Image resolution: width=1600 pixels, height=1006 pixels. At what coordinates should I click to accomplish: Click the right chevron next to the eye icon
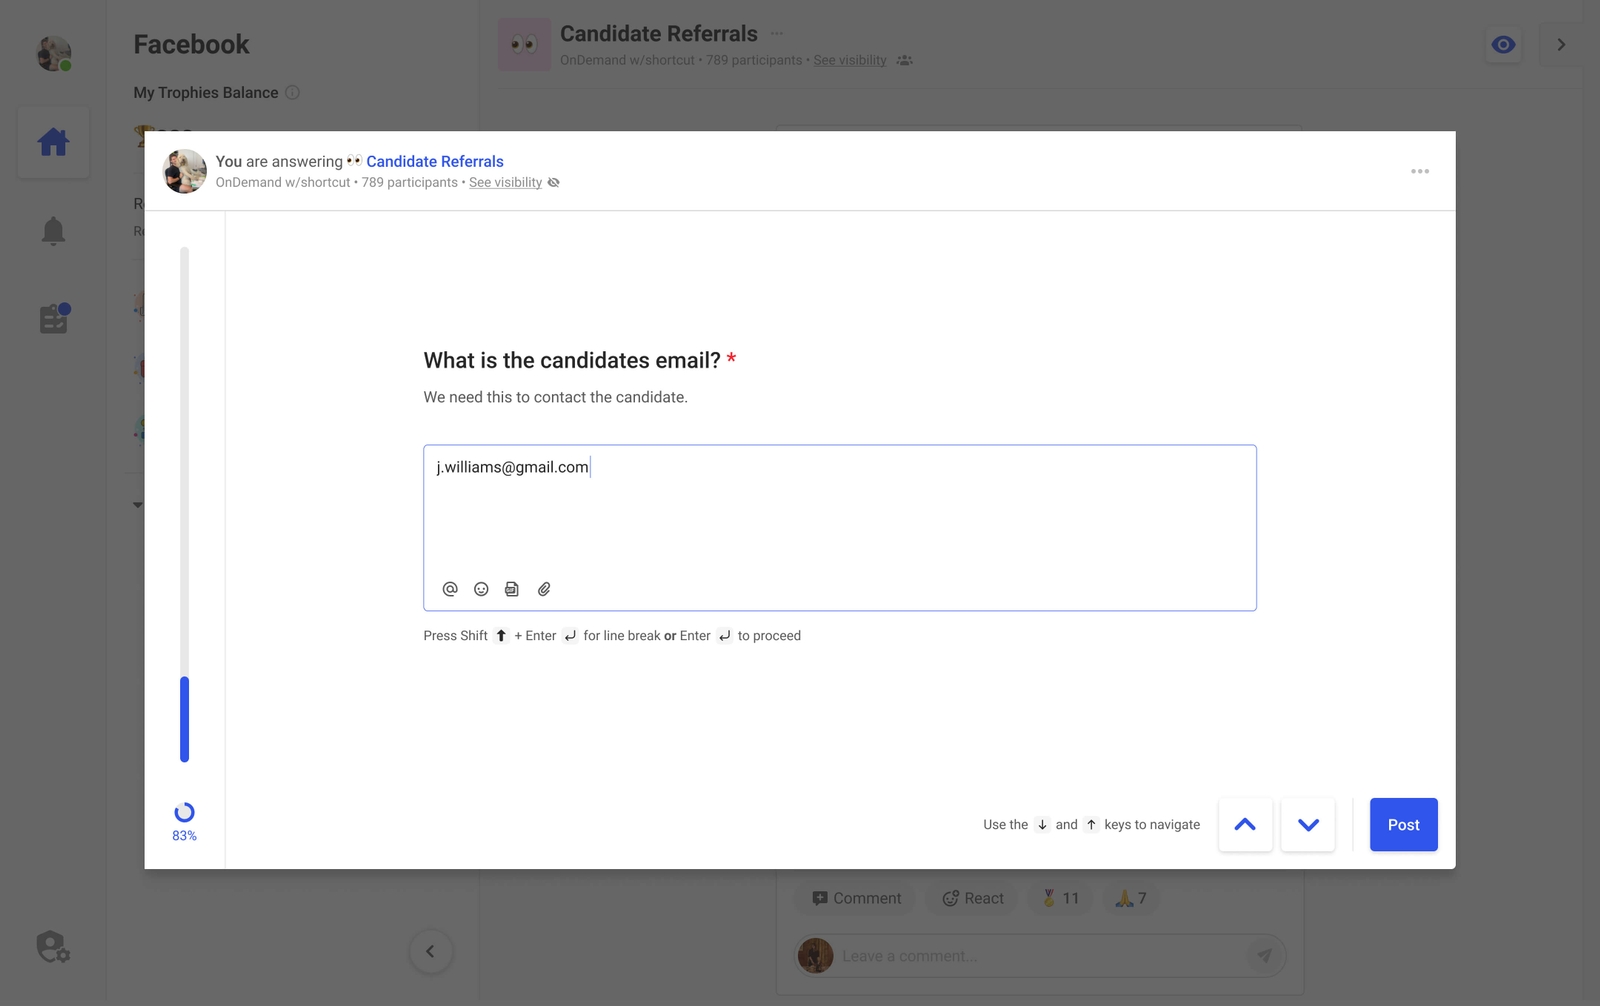1560,44
